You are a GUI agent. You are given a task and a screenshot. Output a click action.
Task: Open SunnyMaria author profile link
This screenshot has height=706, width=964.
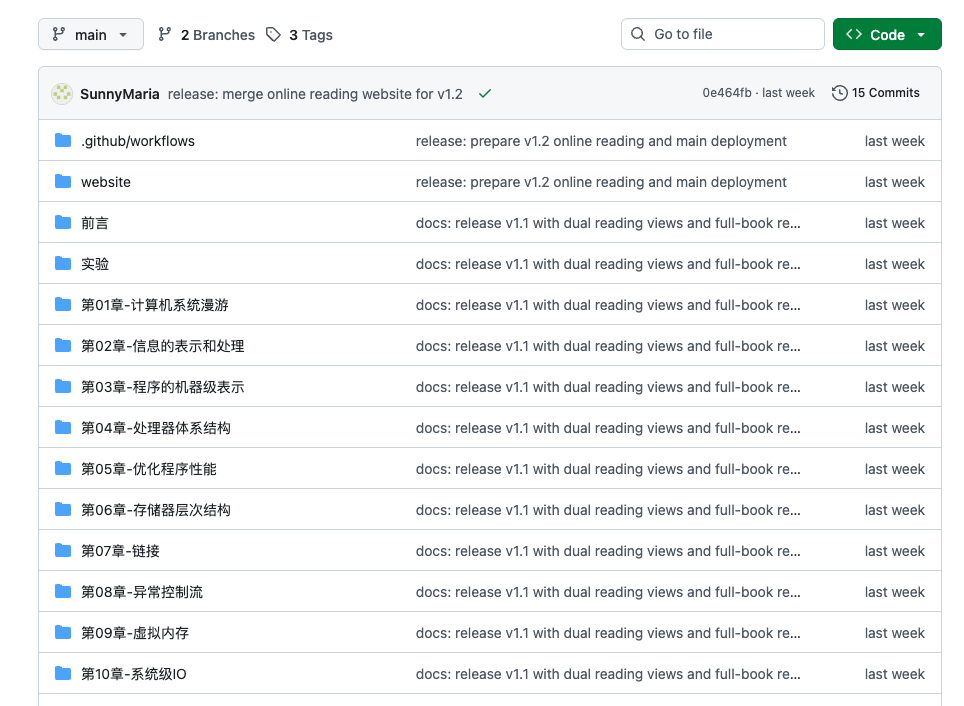pyautogui.click(x=120, y=94)
